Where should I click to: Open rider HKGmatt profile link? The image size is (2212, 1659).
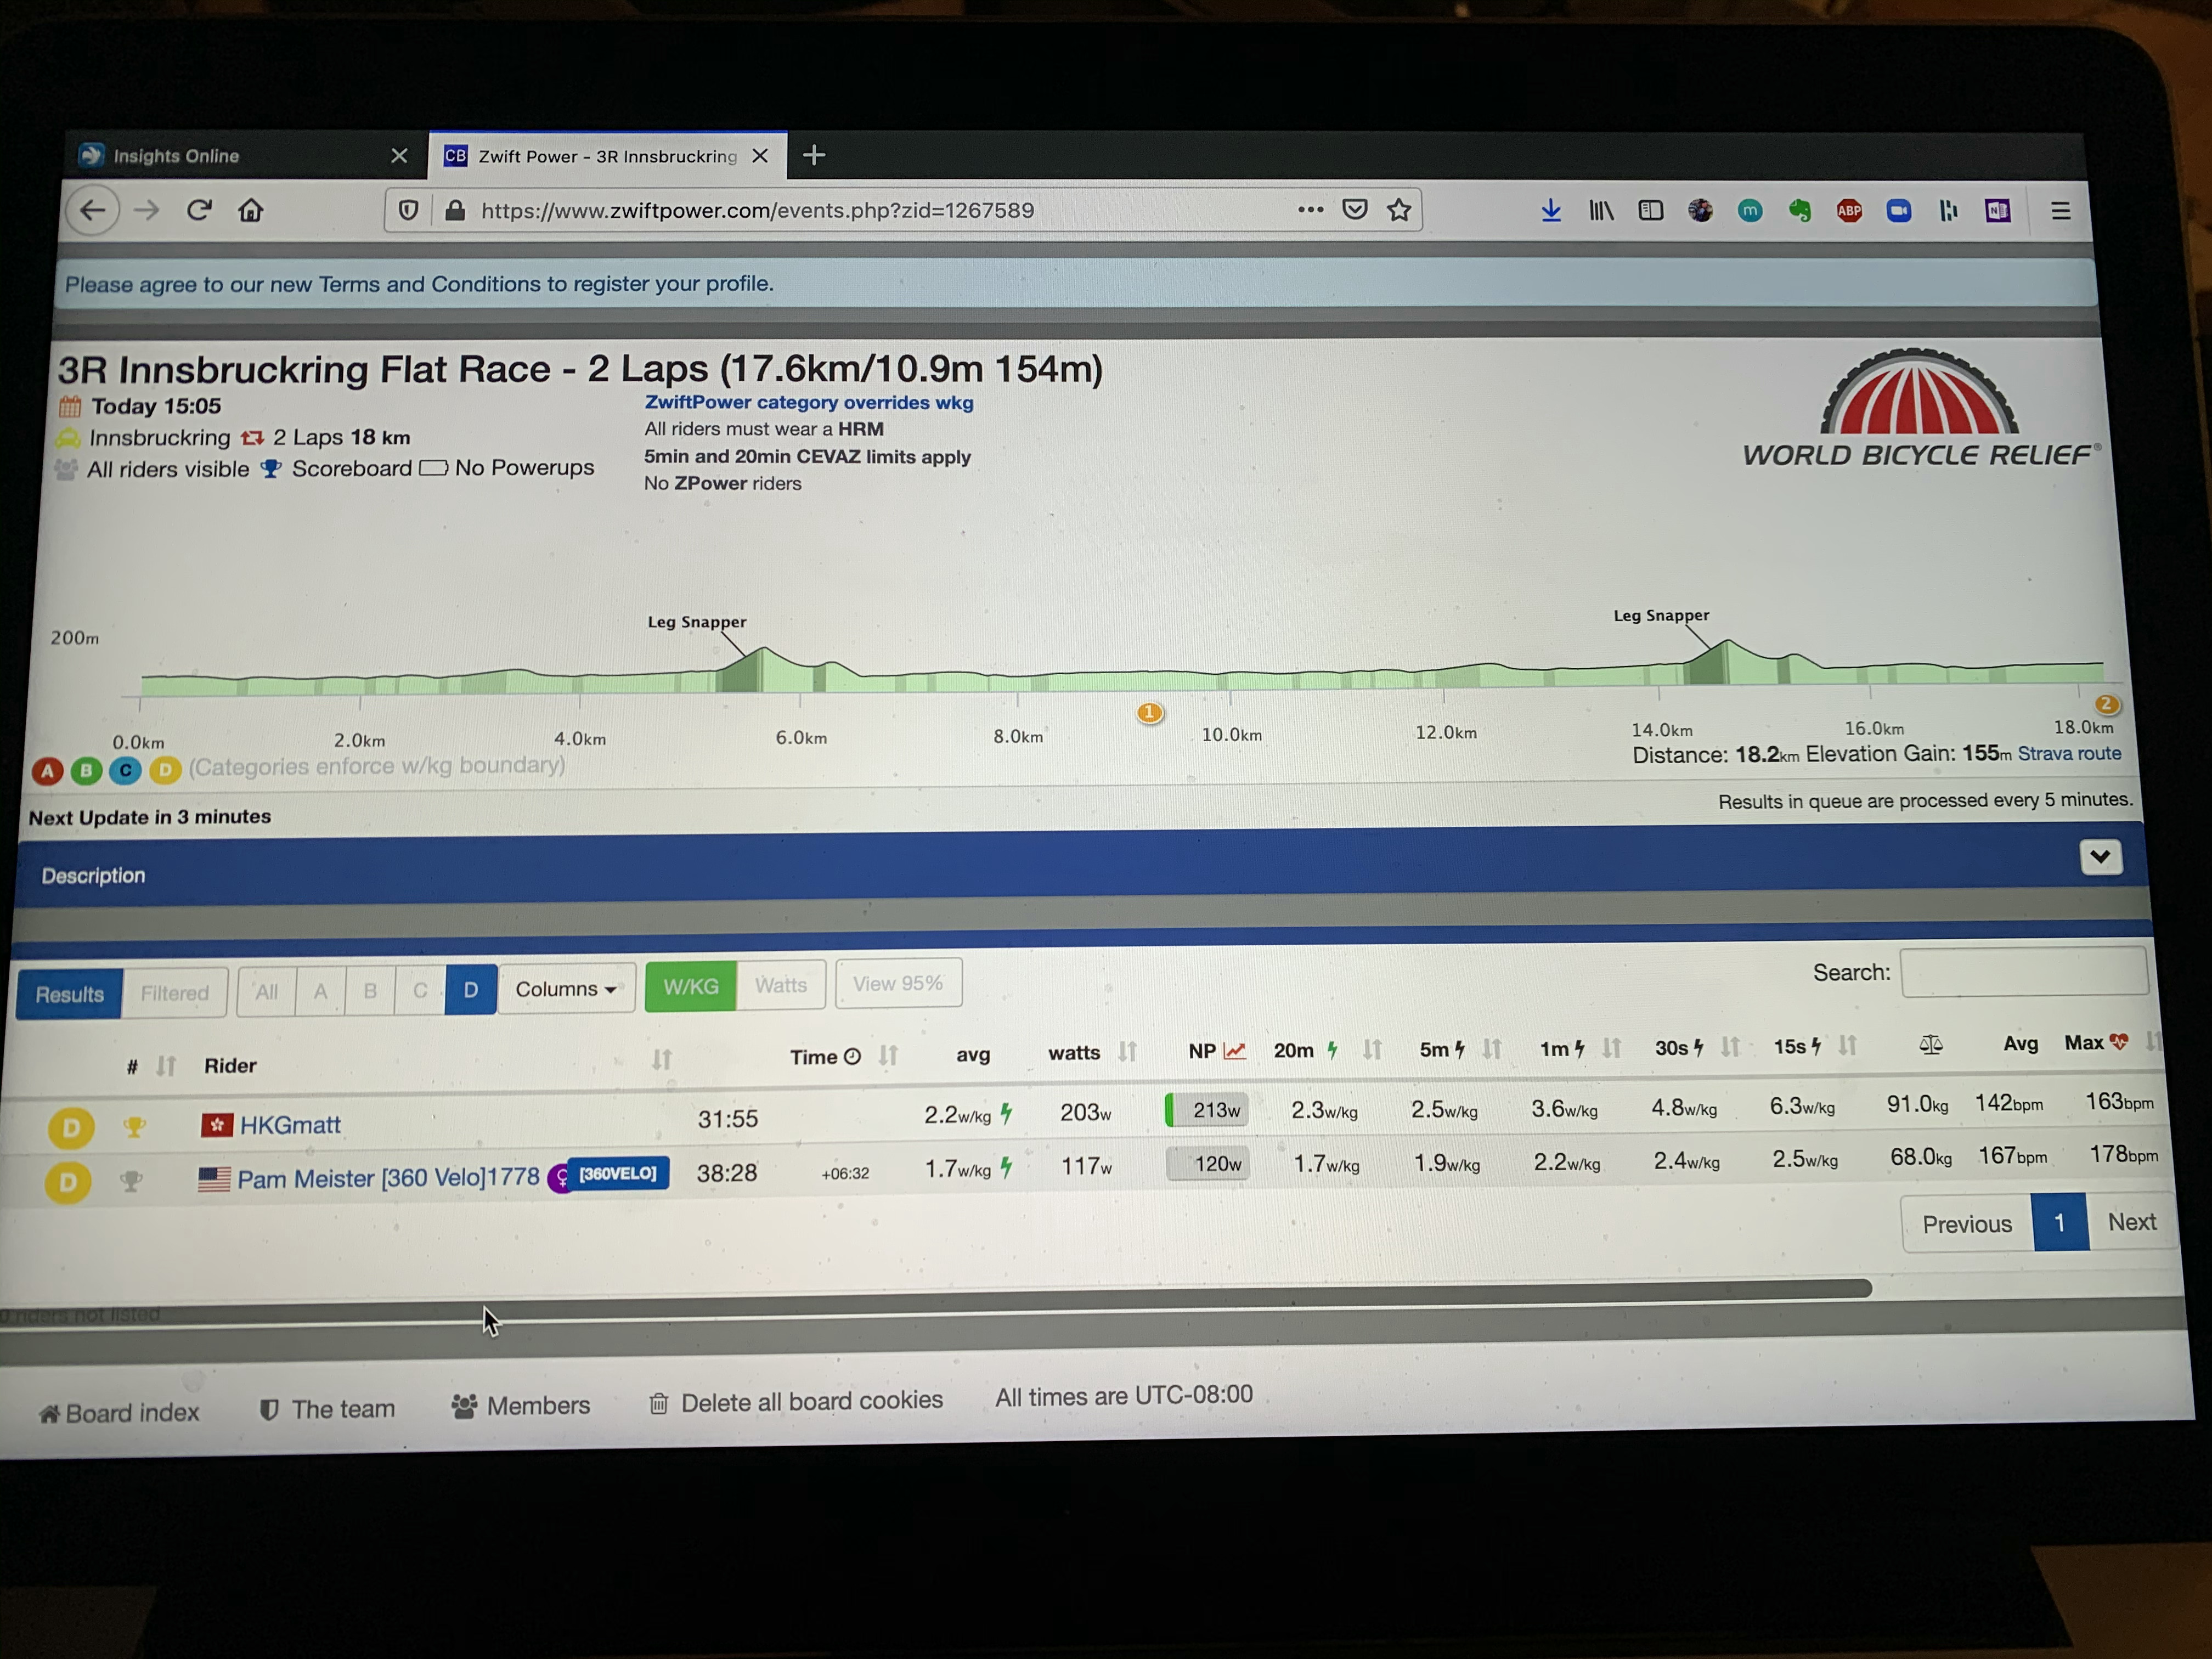tap(290, 1125)
